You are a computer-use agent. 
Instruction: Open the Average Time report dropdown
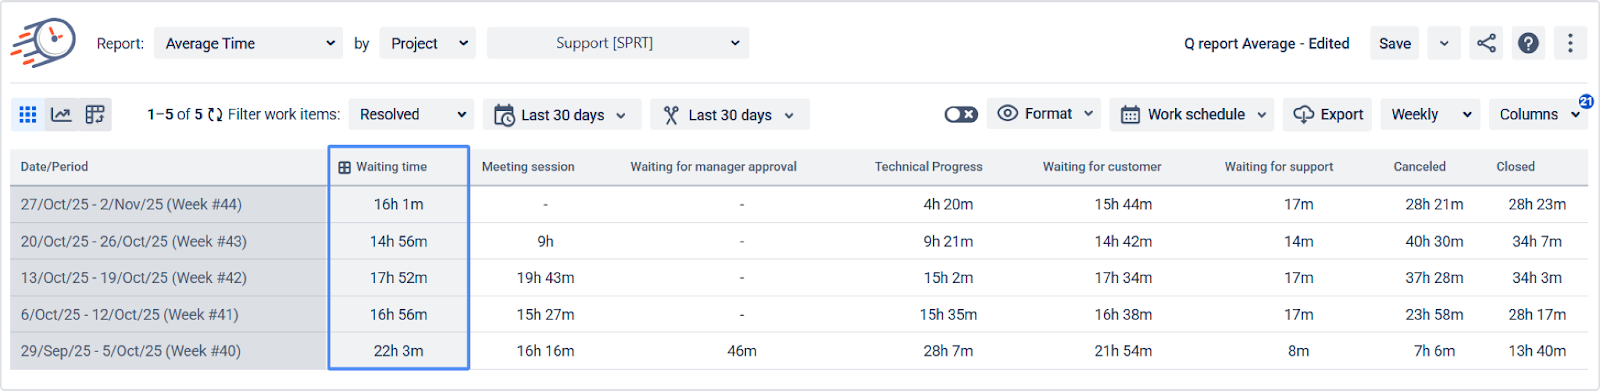pyautogui.click(x=248, y=43)
